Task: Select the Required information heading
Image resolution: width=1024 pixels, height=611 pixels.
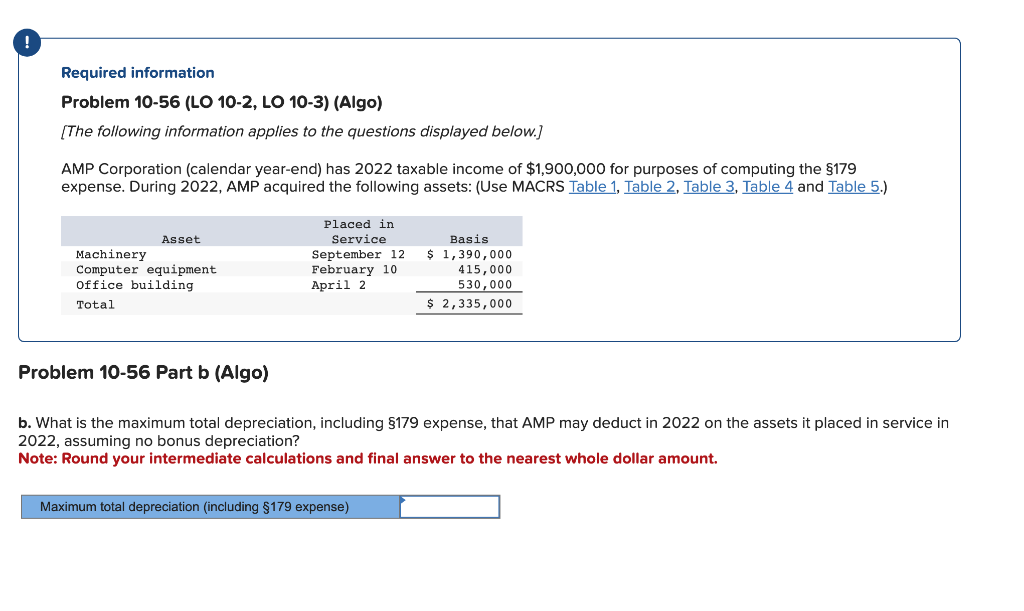Action: click(137, 72)
